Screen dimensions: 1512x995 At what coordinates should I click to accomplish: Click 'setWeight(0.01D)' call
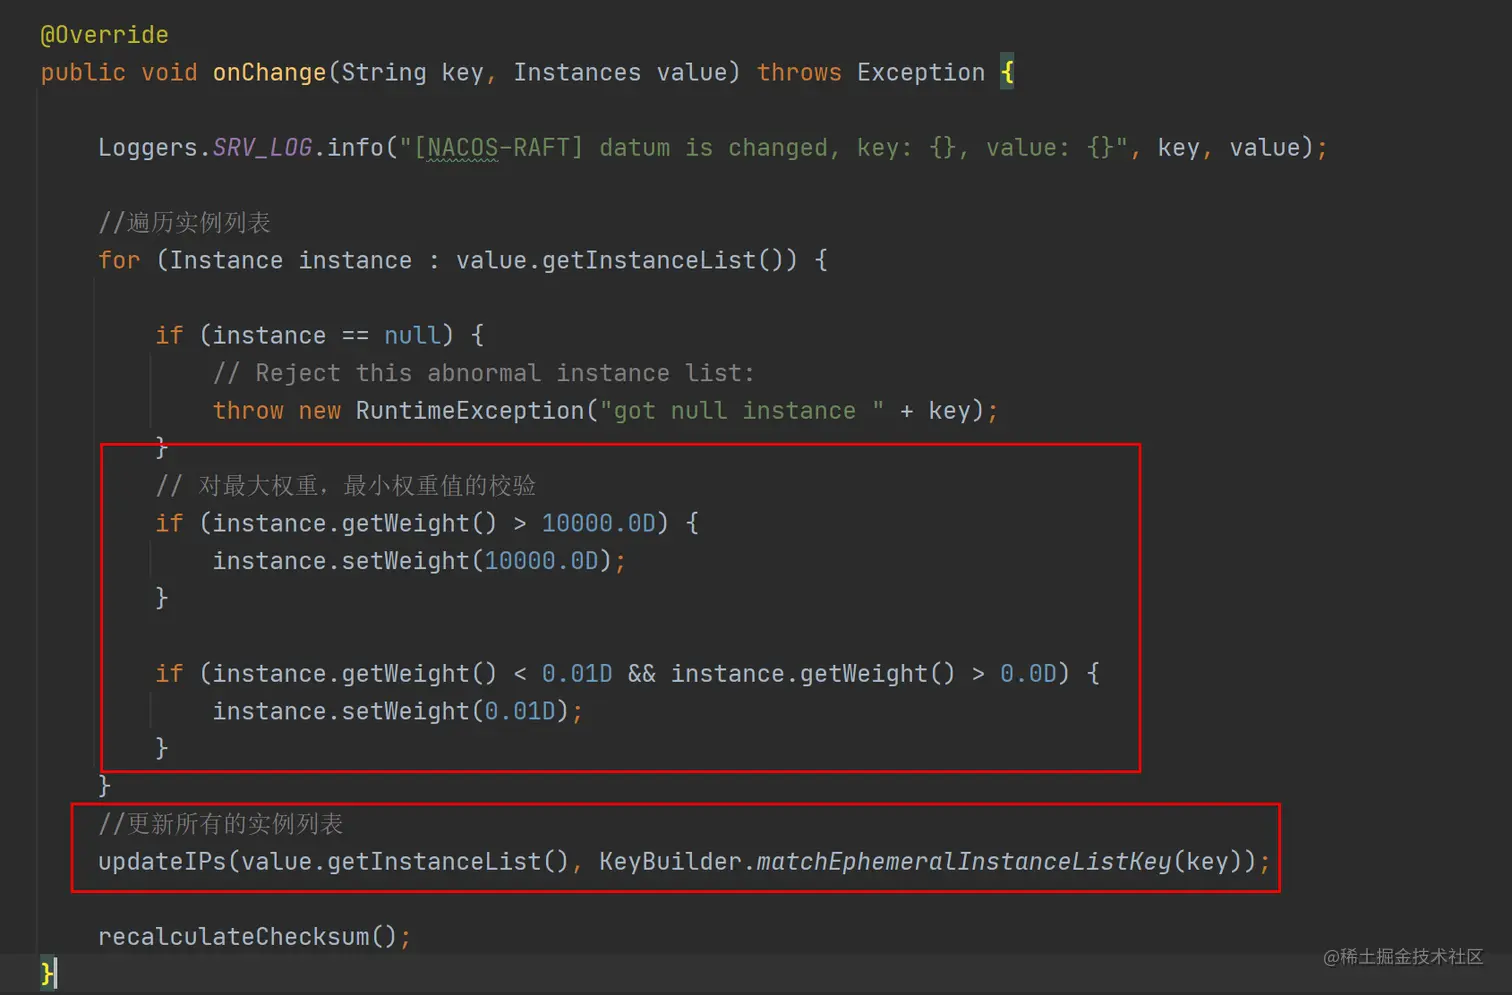[x=455, y=711]
